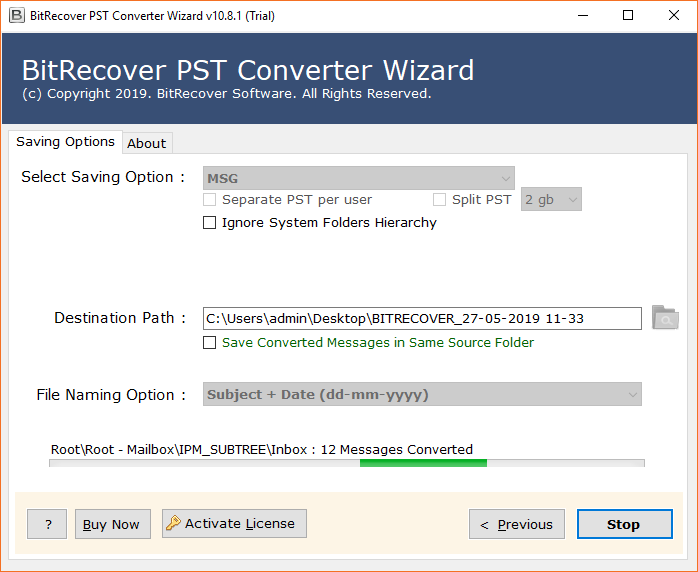This screenshot has width=698, height=572.
Task: Switch to the Saving Options tab
Action: point(65,142)
